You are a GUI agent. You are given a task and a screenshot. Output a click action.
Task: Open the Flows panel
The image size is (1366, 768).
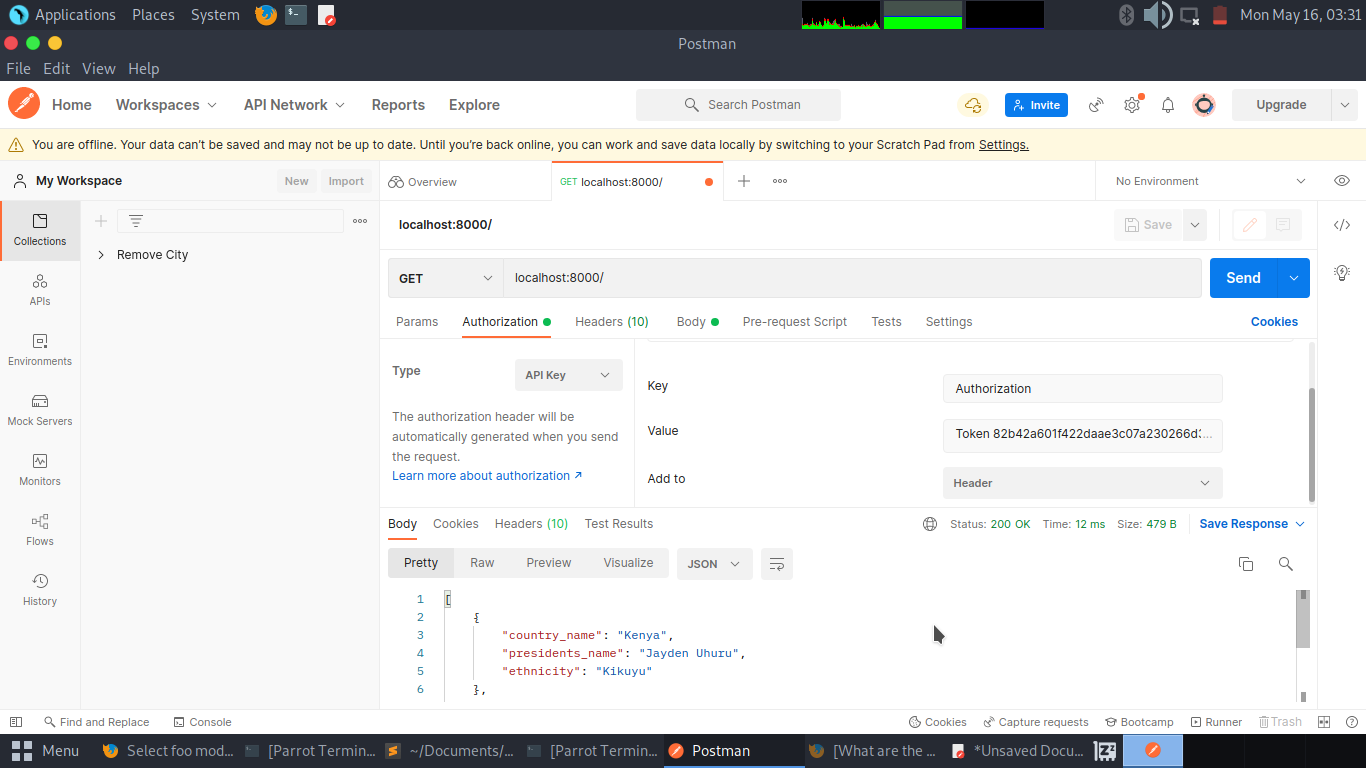[39, 531]
